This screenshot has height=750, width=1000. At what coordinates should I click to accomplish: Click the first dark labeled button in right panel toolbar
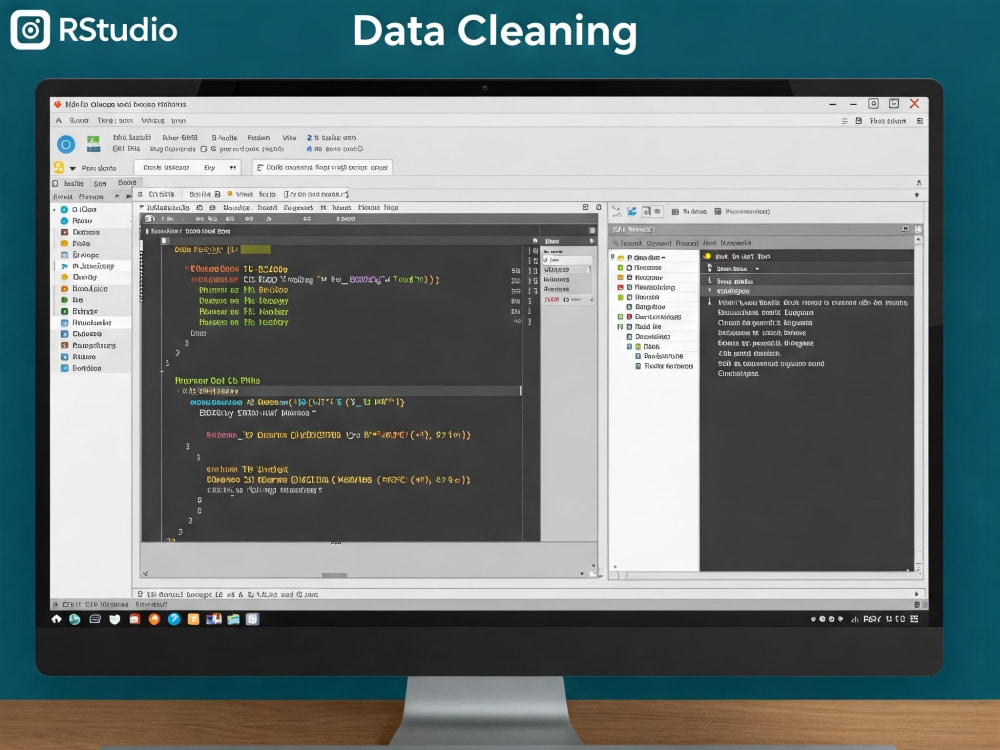[x=689, y=211]
